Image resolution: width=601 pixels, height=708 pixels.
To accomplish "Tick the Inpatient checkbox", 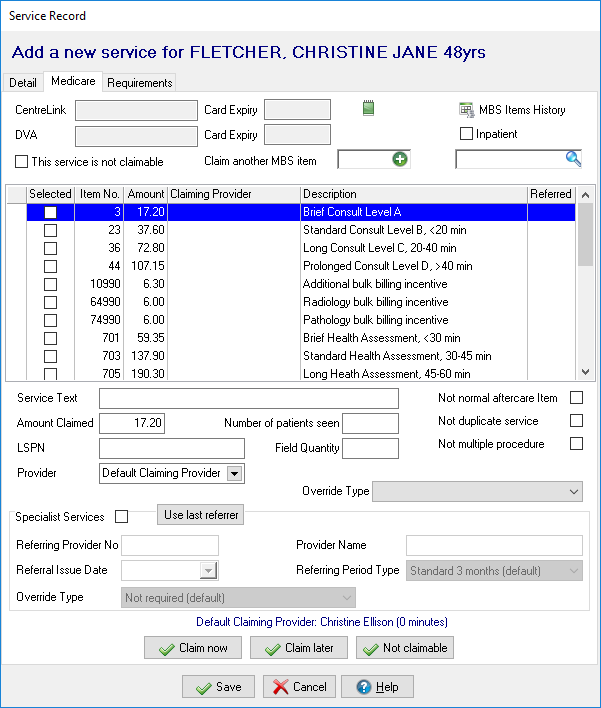I will pyautogui.click(x=466, y=134).
